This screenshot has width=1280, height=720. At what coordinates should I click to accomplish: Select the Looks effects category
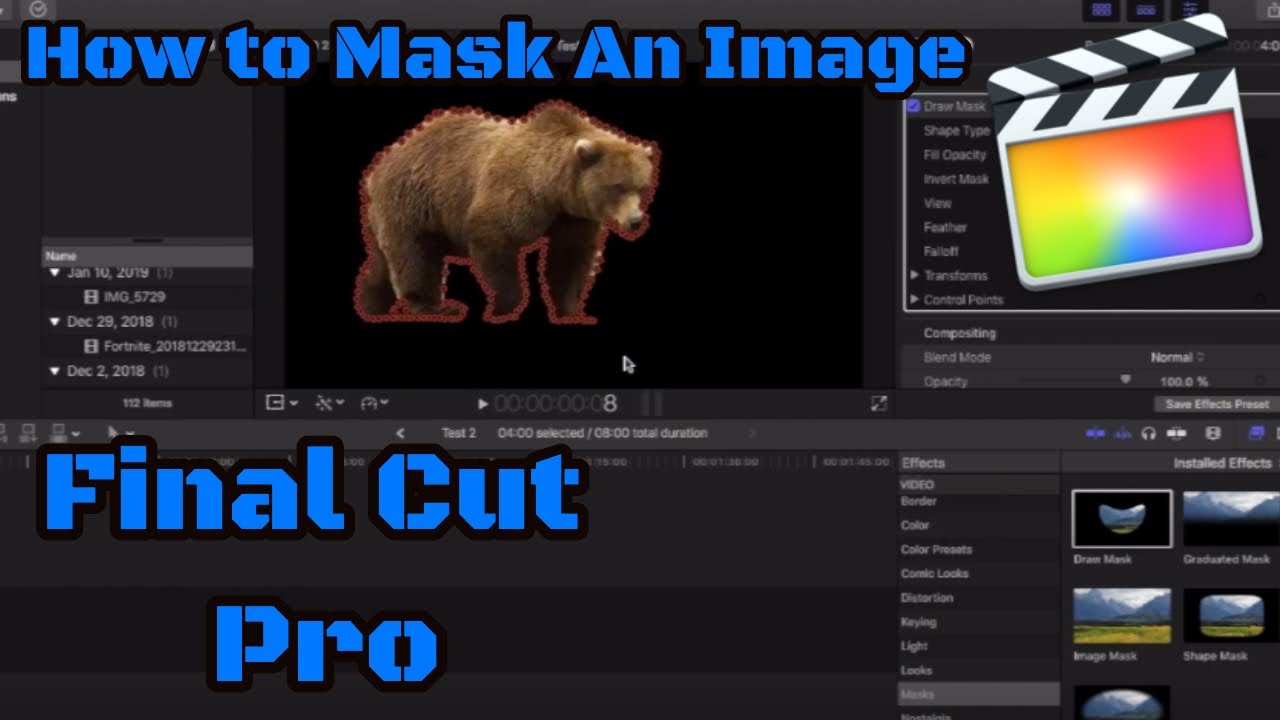916,670
